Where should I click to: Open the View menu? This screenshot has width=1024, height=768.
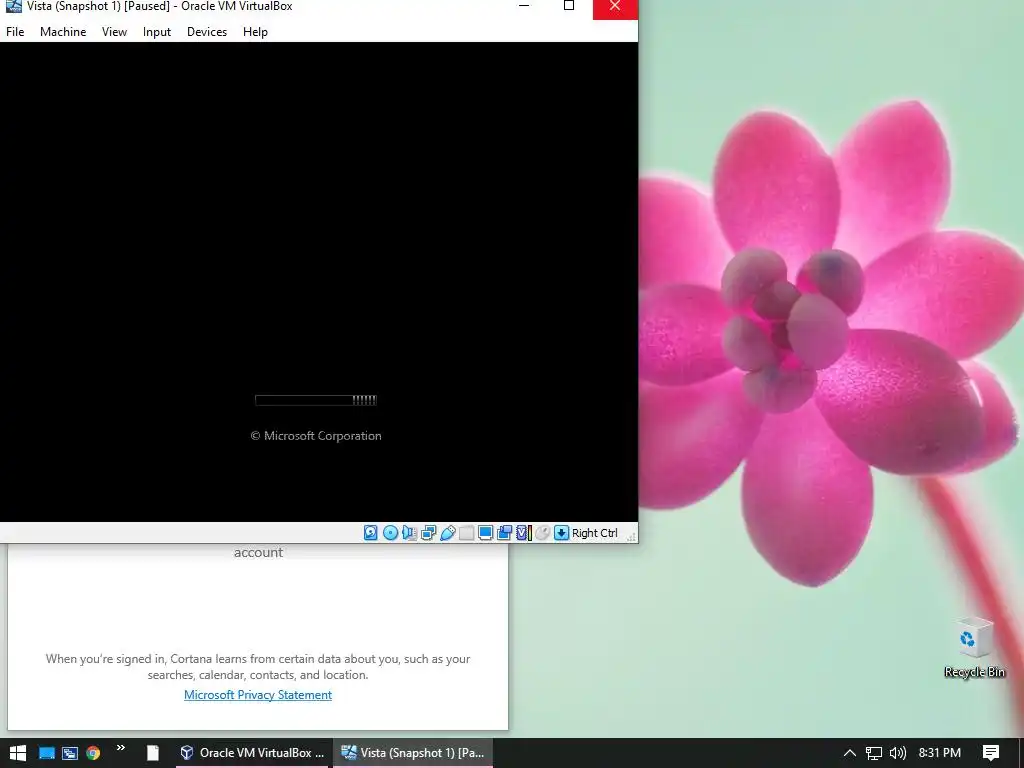point(114,32)
